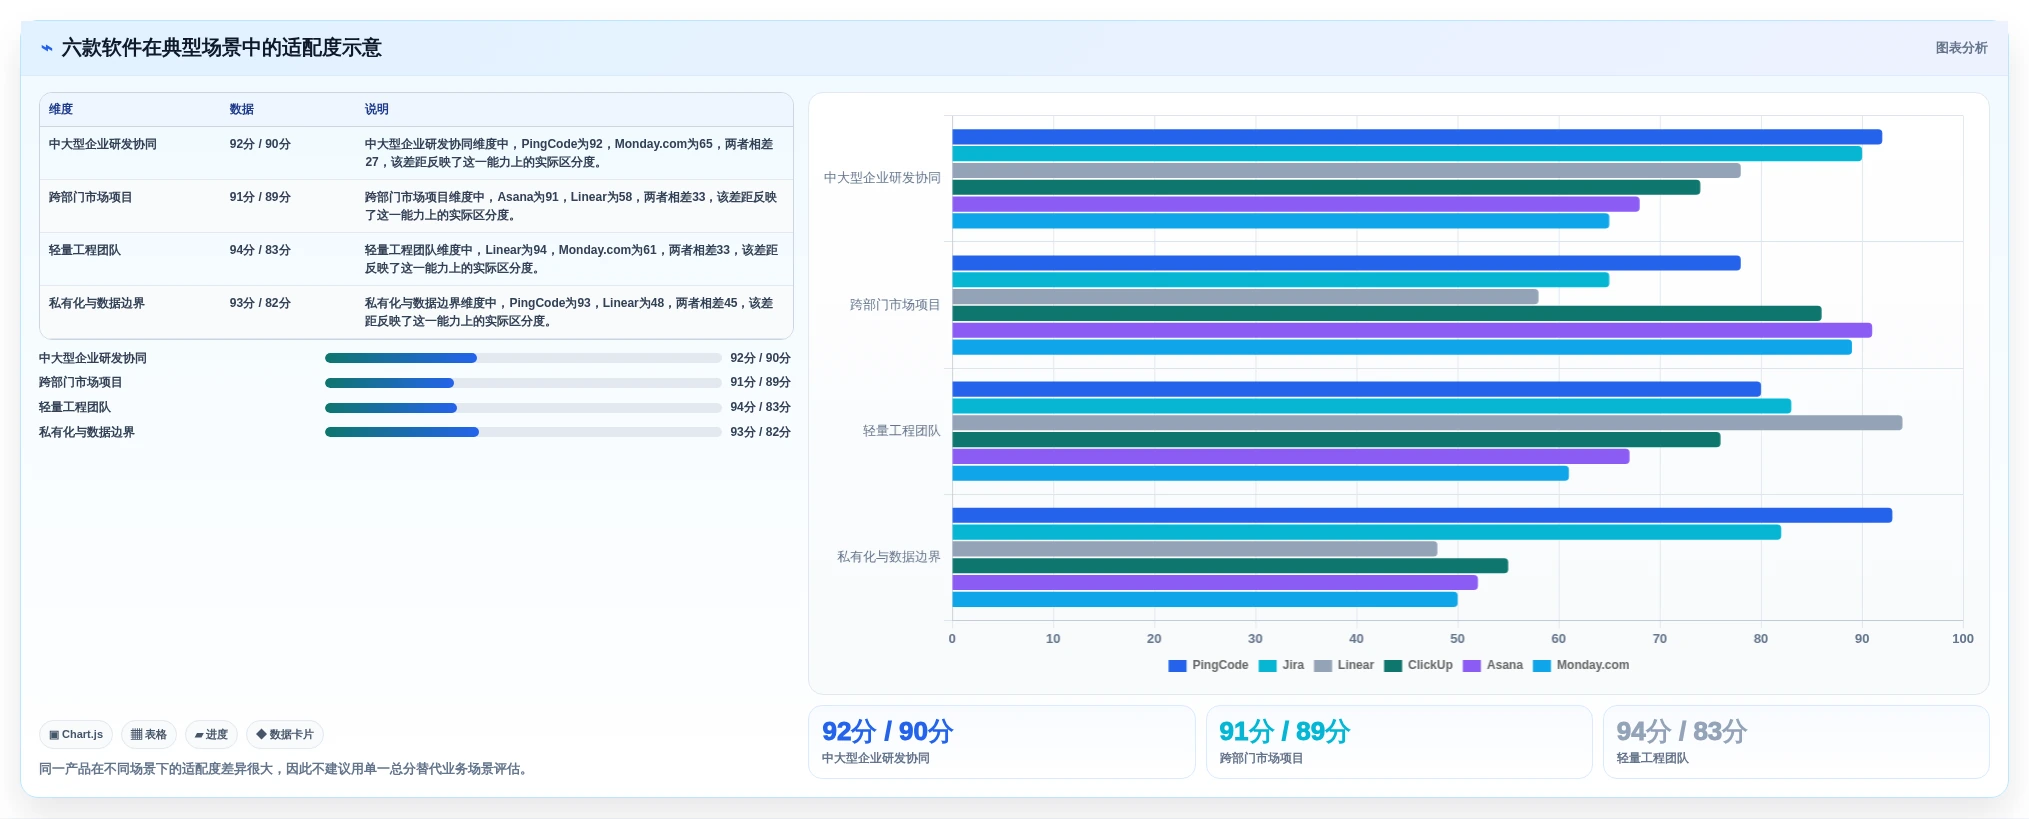Click the 94分 / 83分 table cell
This screenshot has height=819, width=2029.
pos(260,250)
